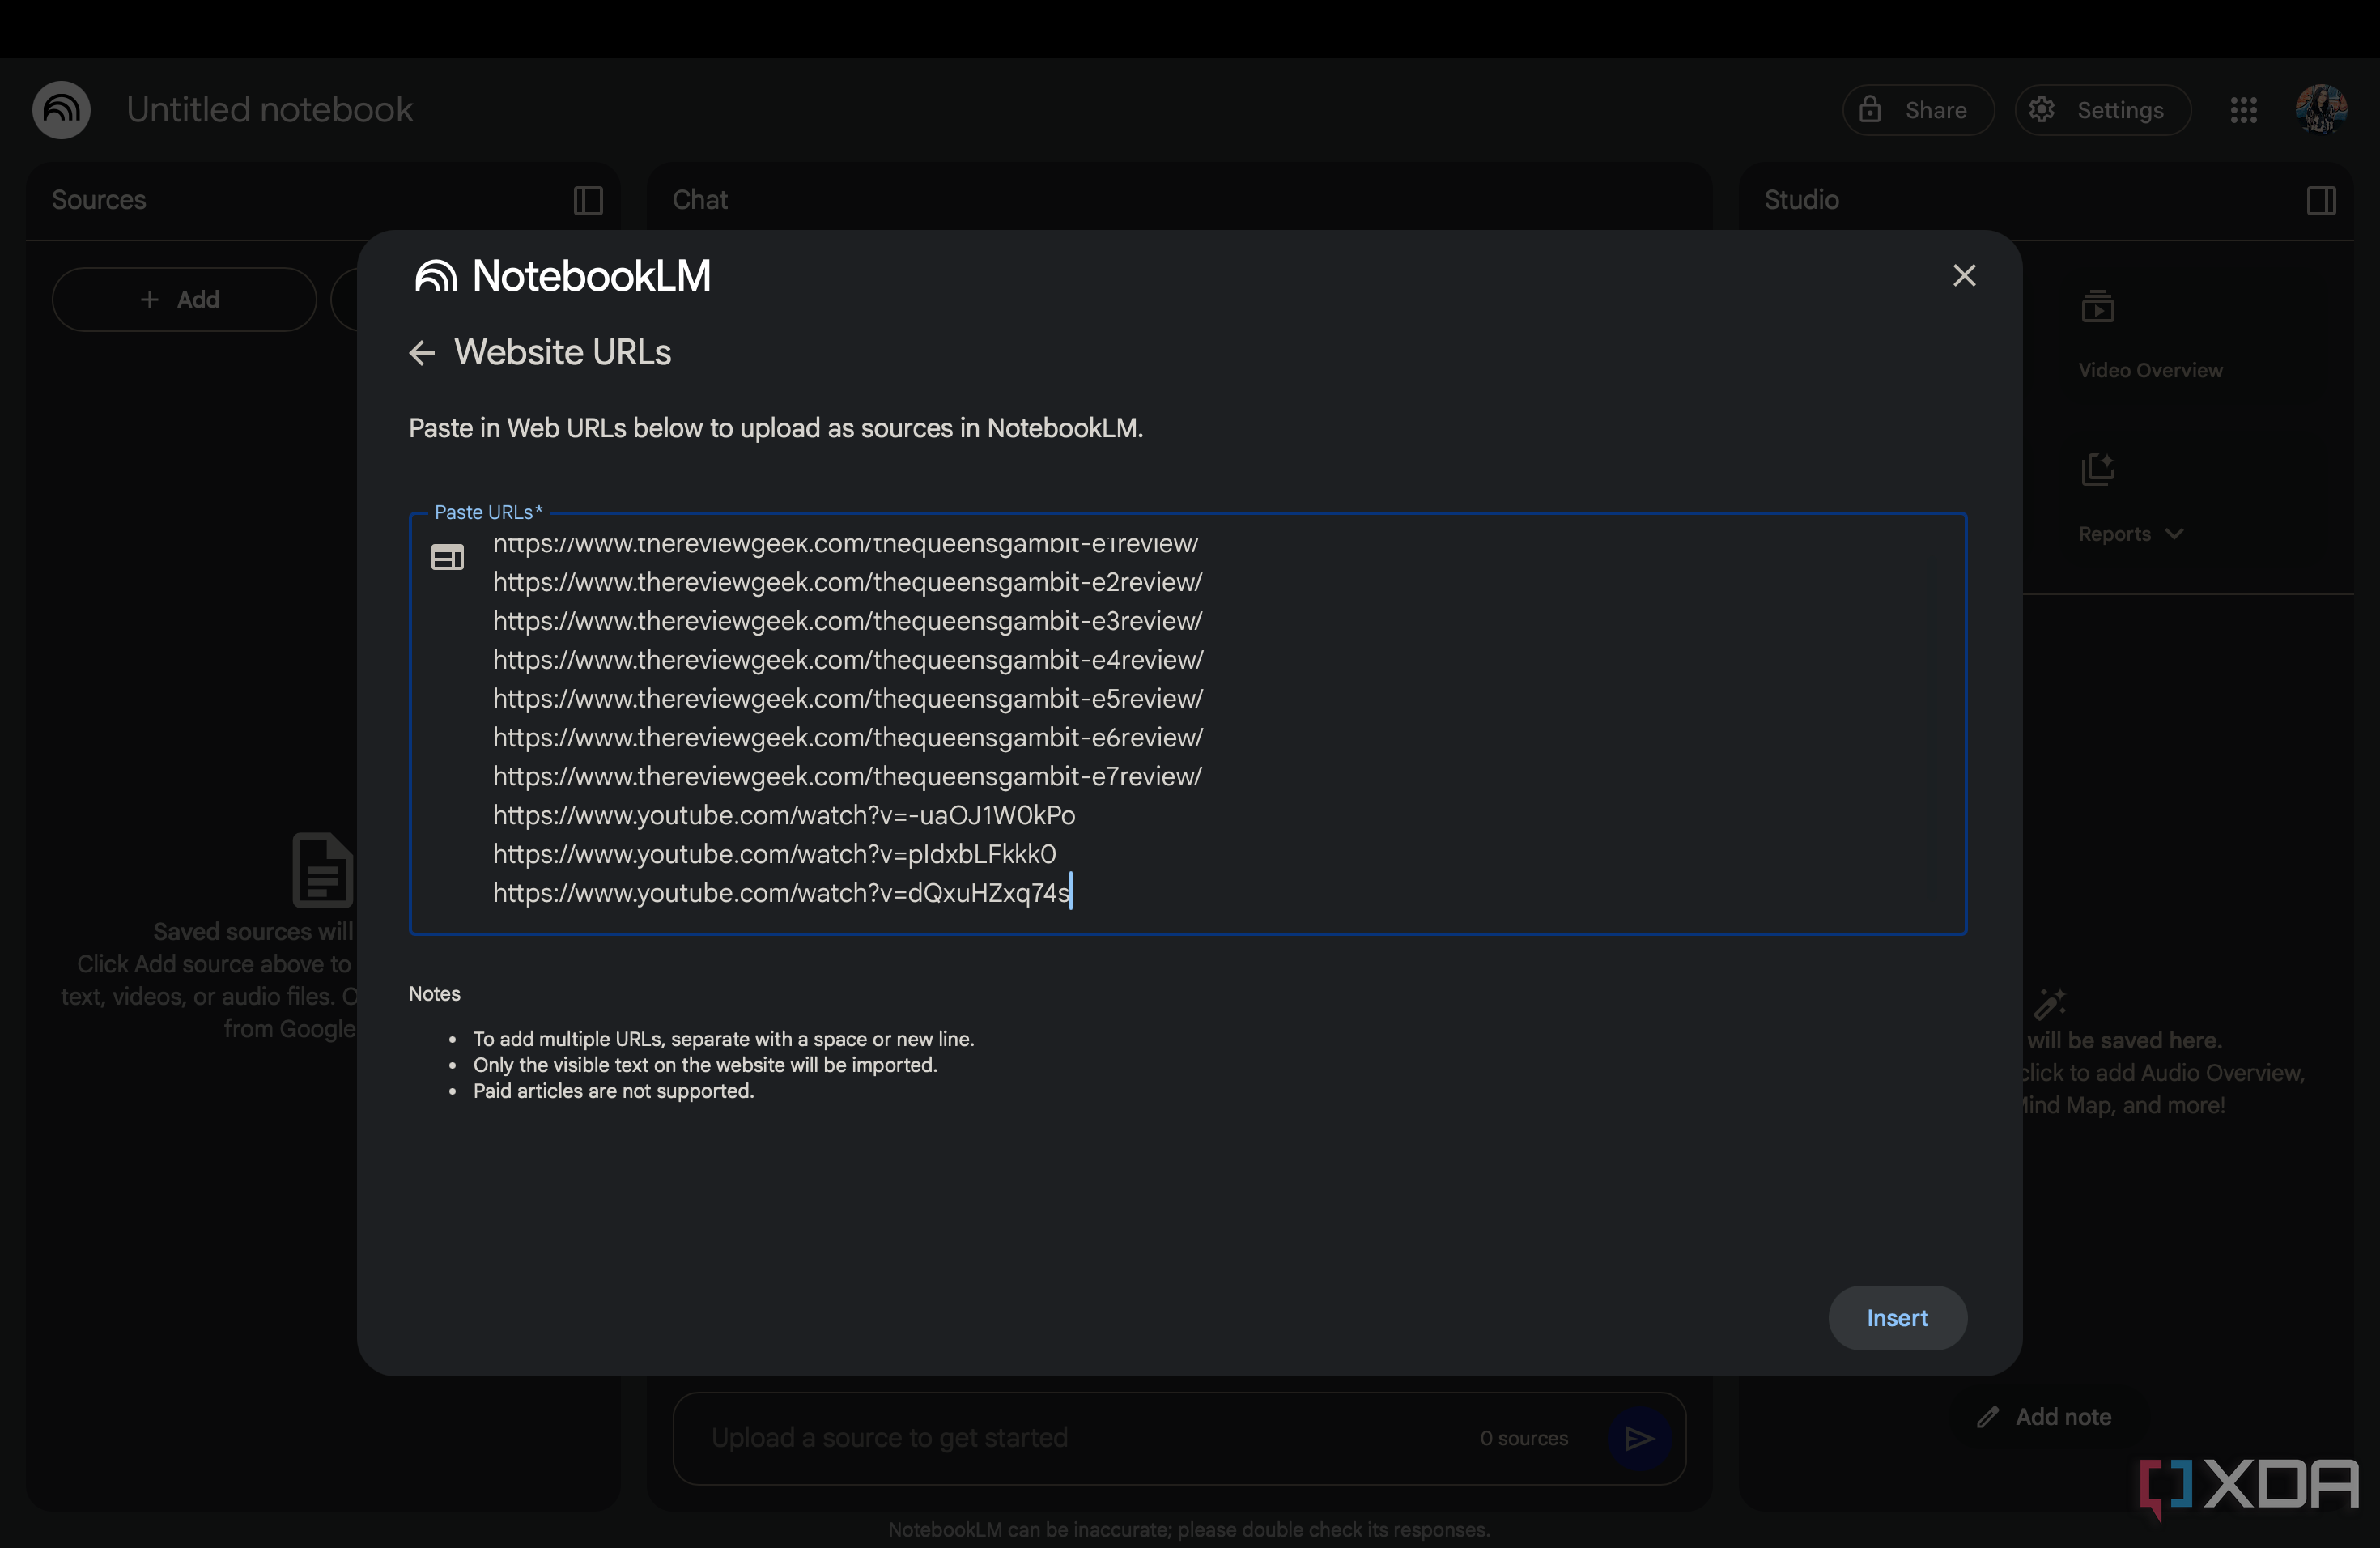Click the Reports icon in Studio
Screen dimensions: 2380x1548
tap(2097, 469)
